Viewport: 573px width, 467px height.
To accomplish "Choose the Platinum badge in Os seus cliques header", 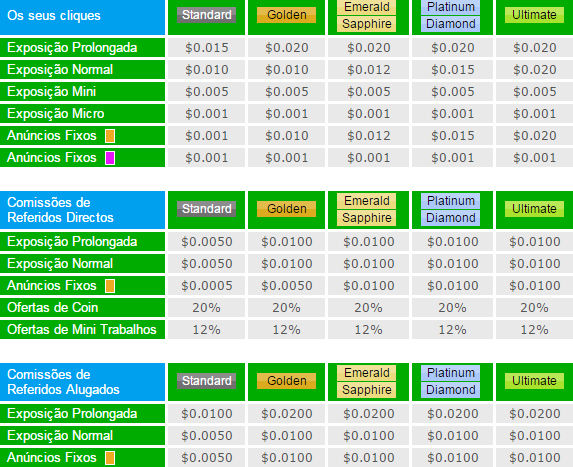I will [451, 7].
